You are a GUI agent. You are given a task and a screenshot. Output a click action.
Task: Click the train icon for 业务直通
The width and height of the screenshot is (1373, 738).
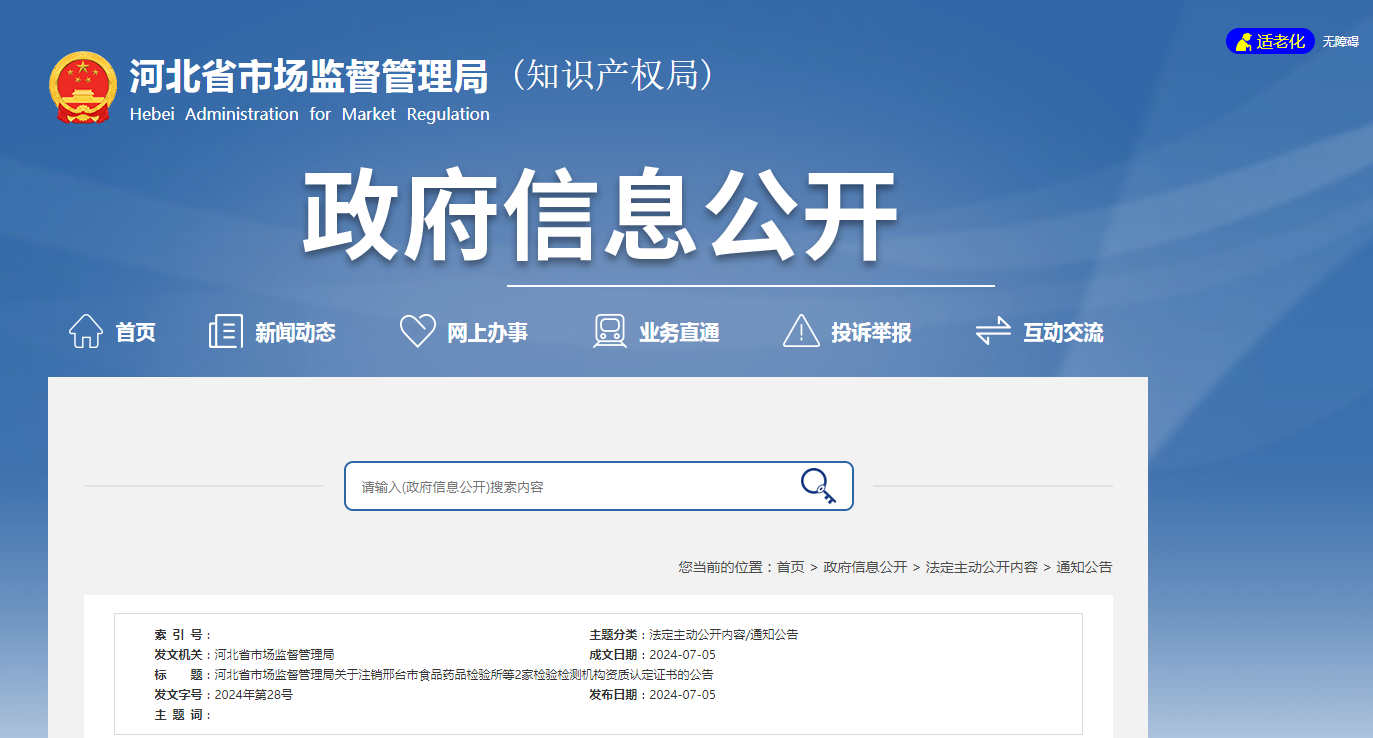coord(609,331)
